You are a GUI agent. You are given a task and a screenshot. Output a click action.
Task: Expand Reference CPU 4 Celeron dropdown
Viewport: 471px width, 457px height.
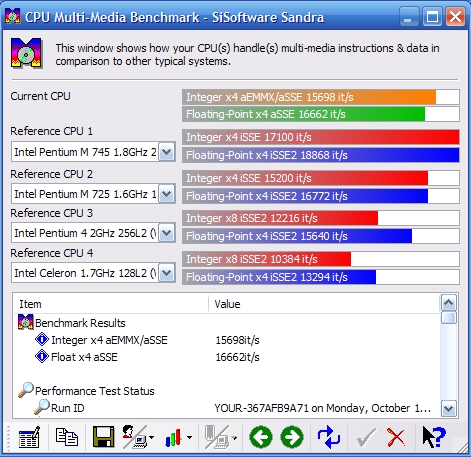pyautogui.click(x=166, y=273)
